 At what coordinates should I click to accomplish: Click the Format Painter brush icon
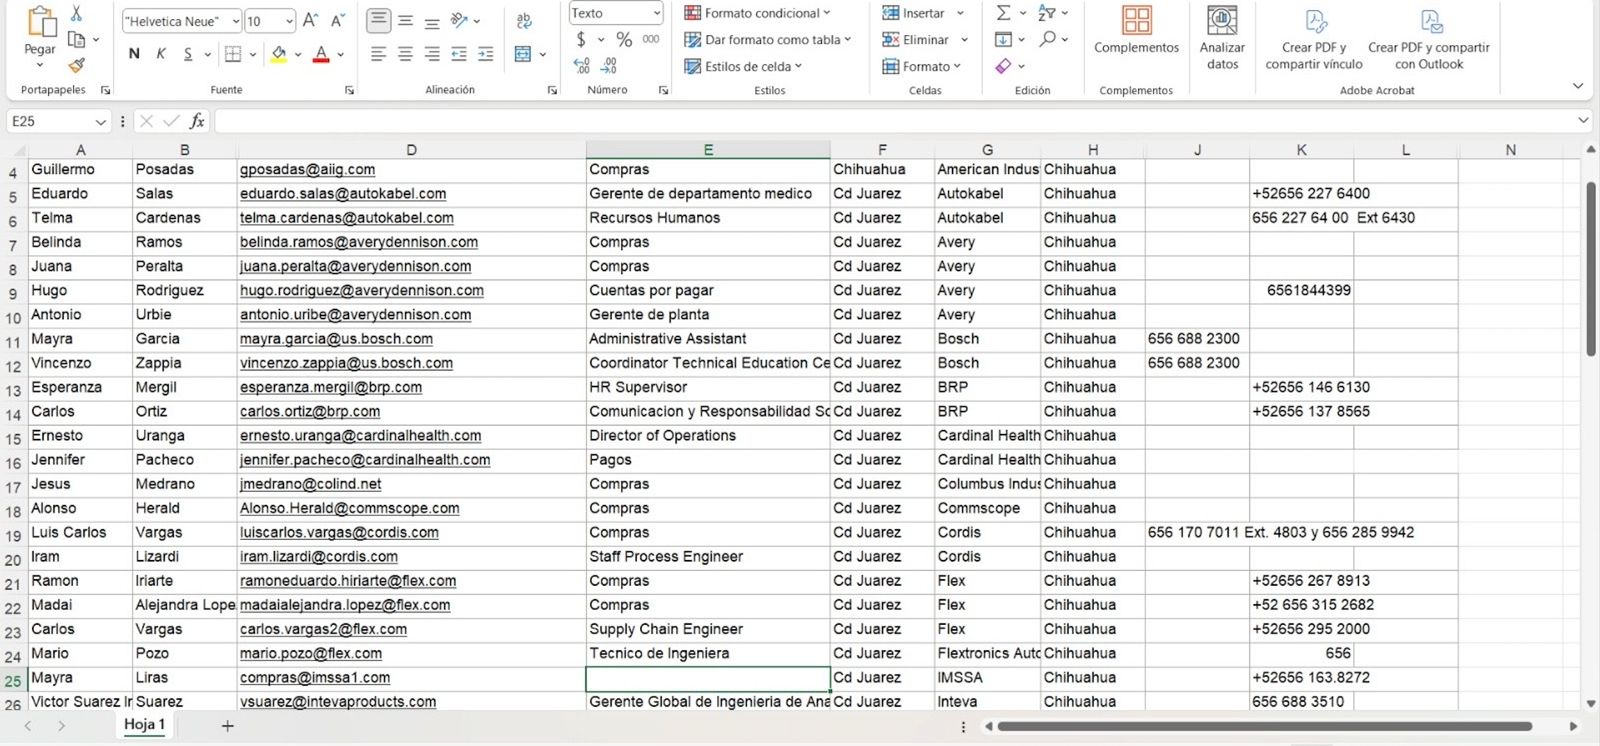point(76,65)
